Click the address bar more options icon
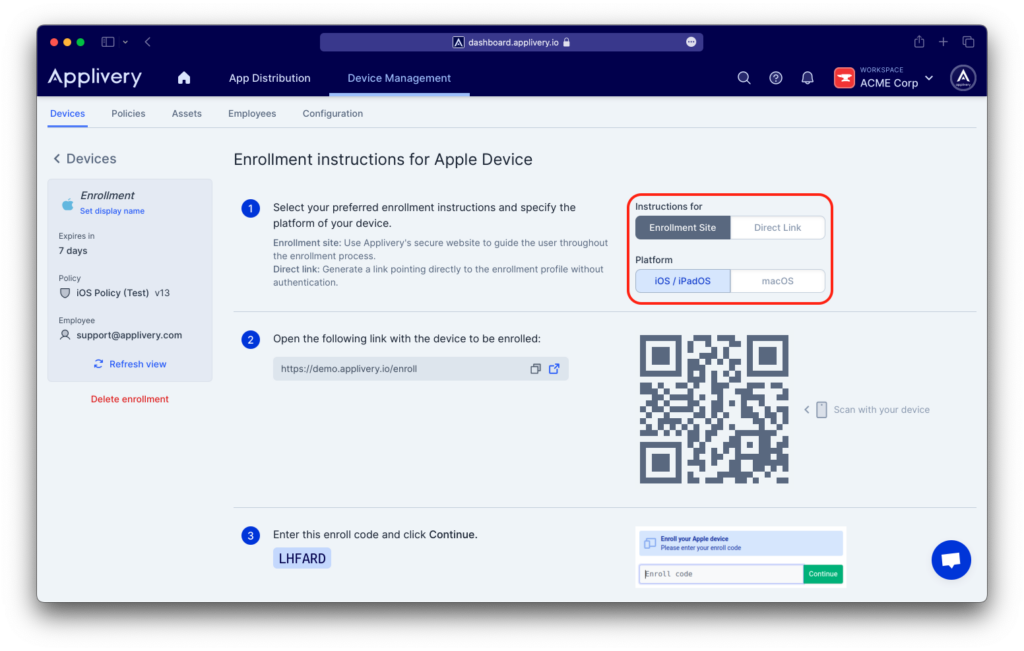This screenshot has height=651, width=1024. click(691, 42)
